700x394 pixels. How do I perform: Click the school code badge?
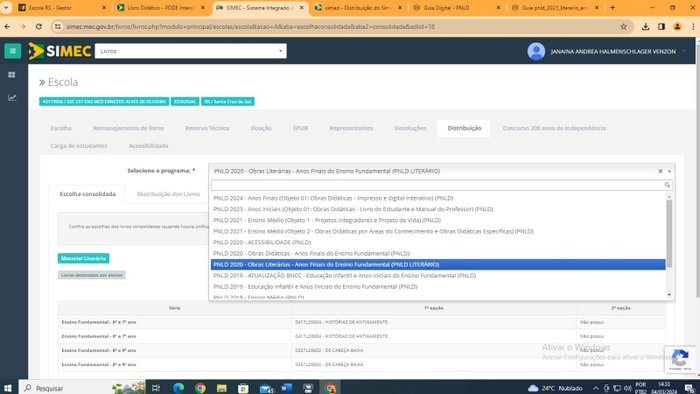tap(104, 101)
